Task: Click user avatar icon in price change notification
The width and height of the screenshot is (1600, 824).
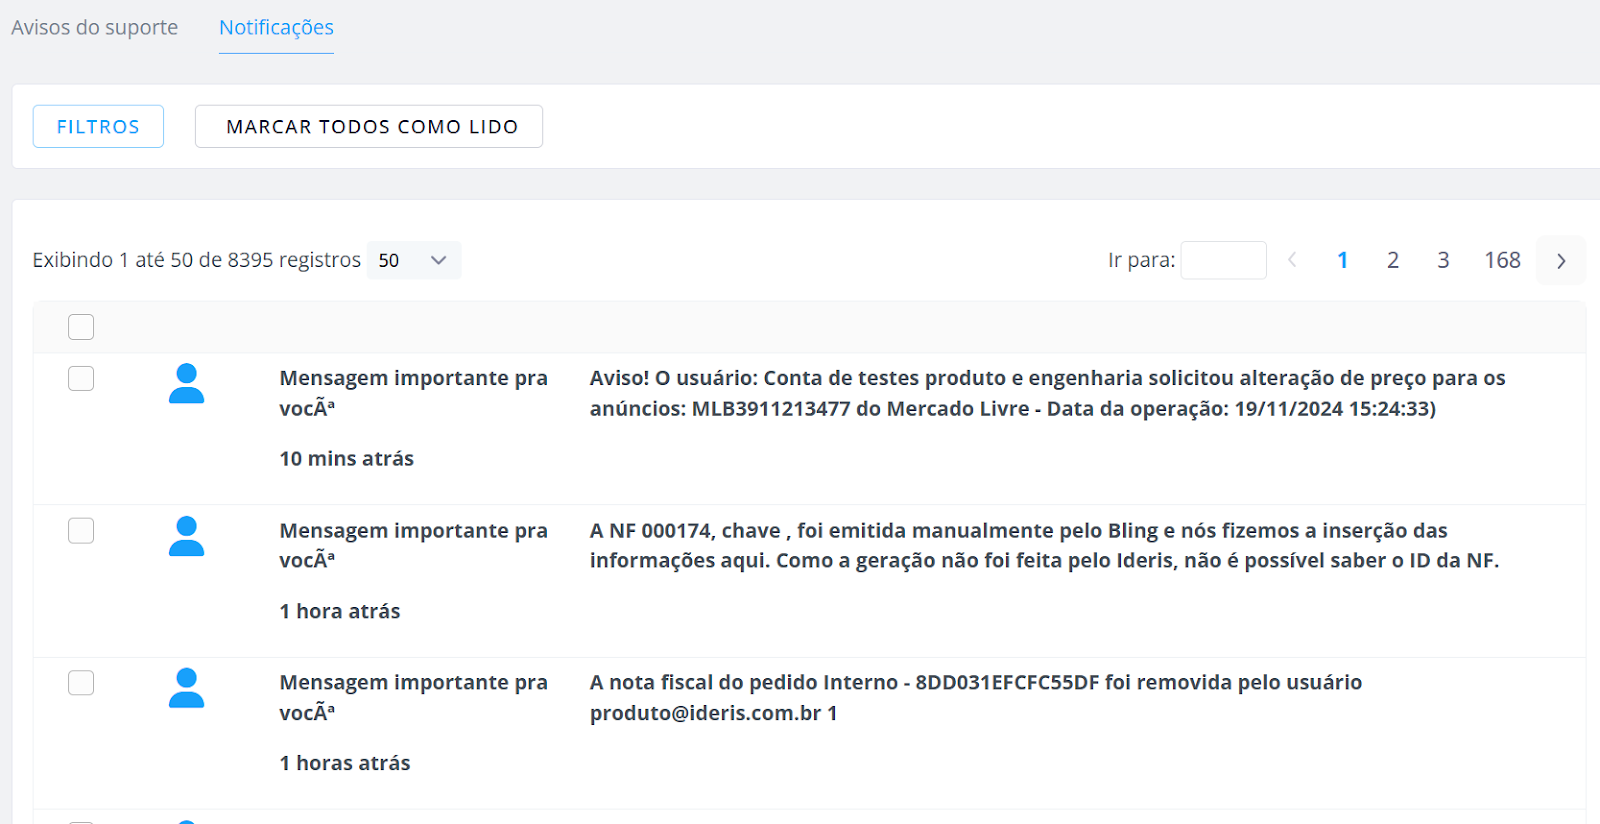Action: point(186,383)
